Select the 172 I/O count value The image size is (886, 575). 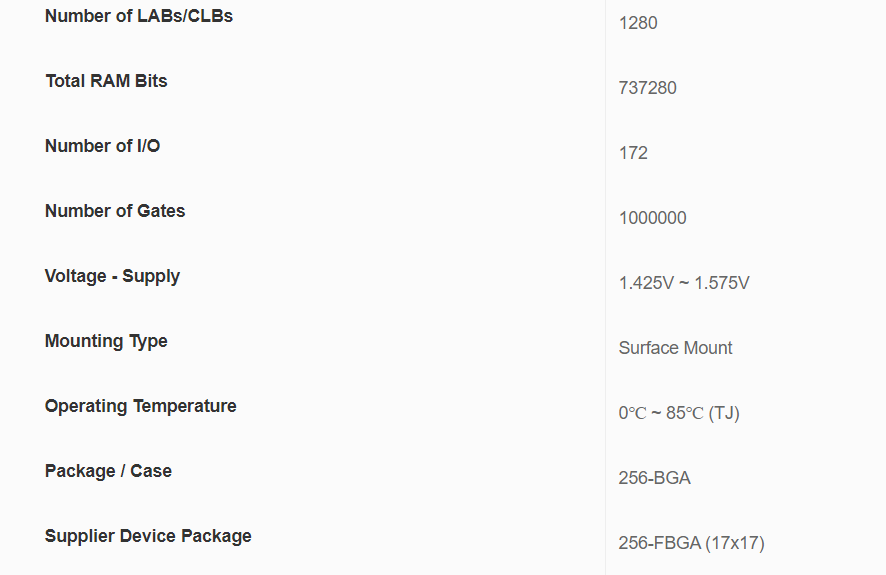coord(633,153)
